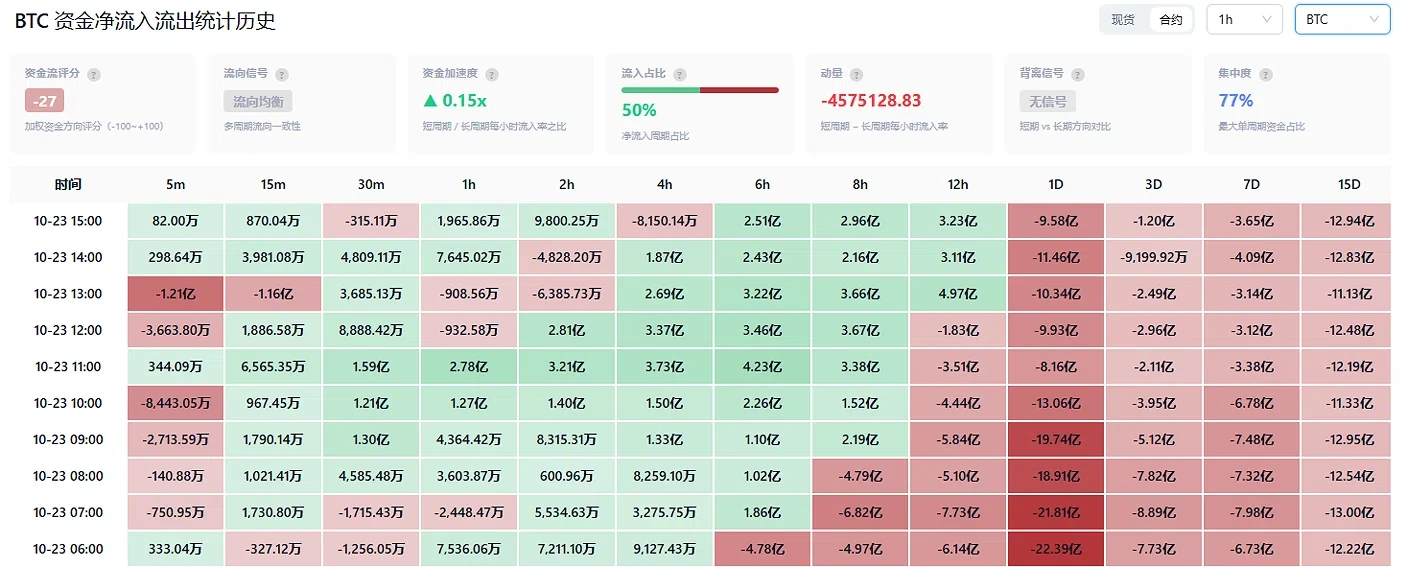Open help icon beside 动量

pyautogui.click(x=856, y=74)
